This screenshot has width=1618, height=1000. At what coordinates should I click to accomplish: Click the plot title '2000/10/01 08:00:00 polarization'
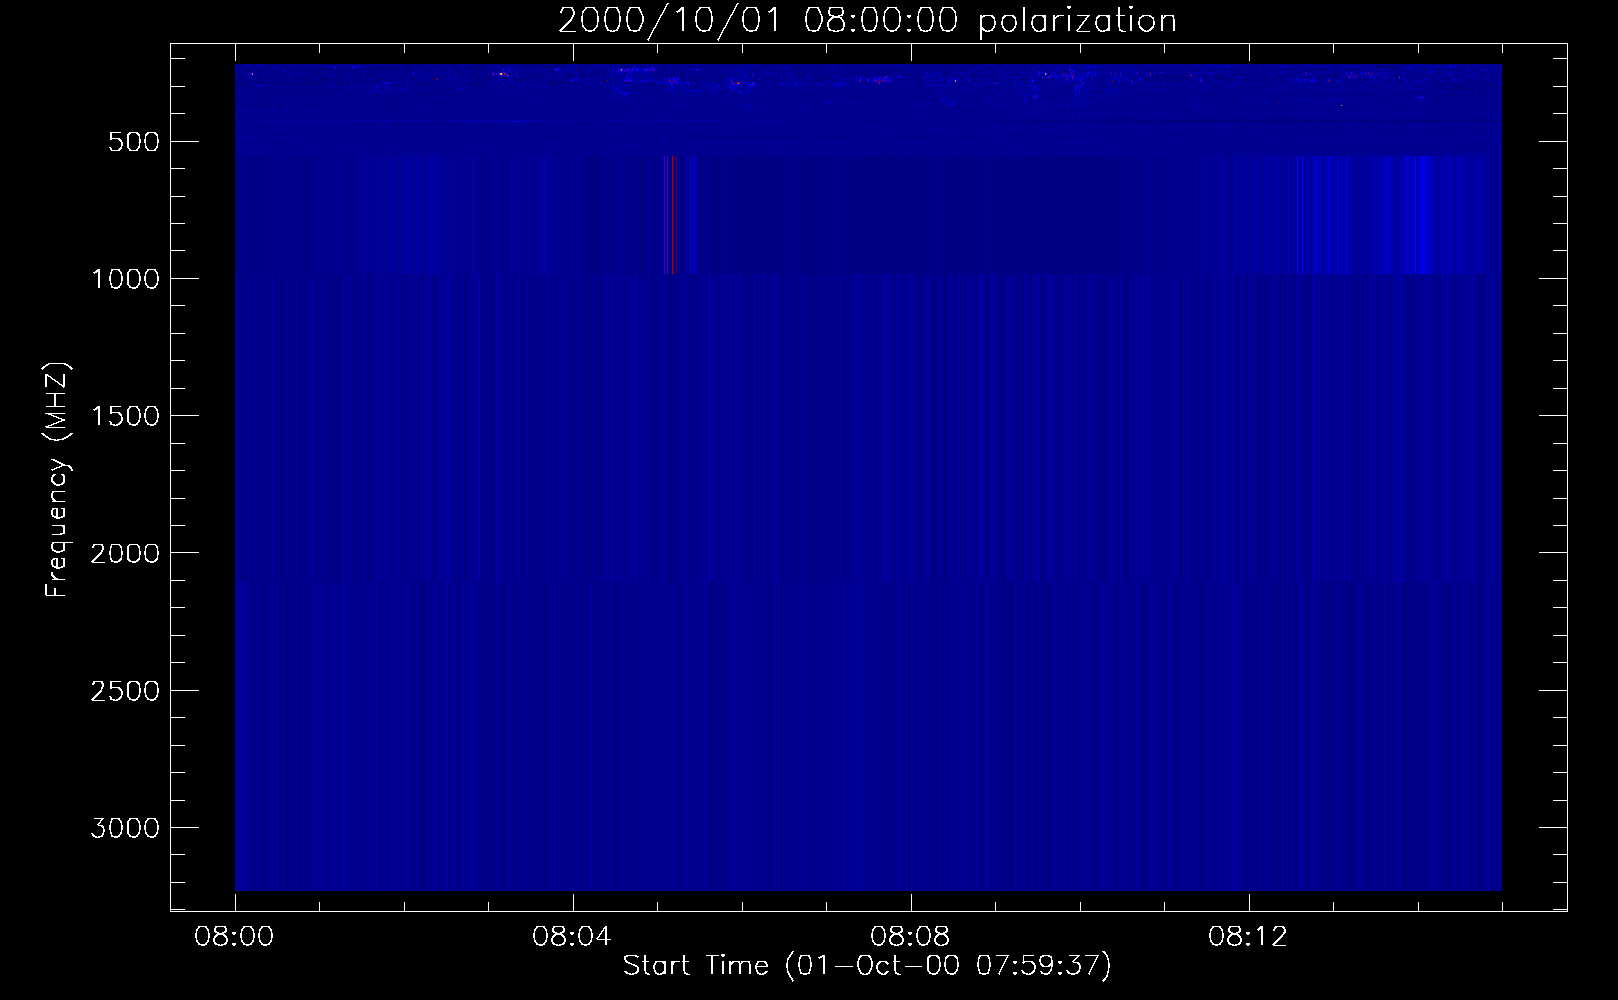tap(867, 21)
